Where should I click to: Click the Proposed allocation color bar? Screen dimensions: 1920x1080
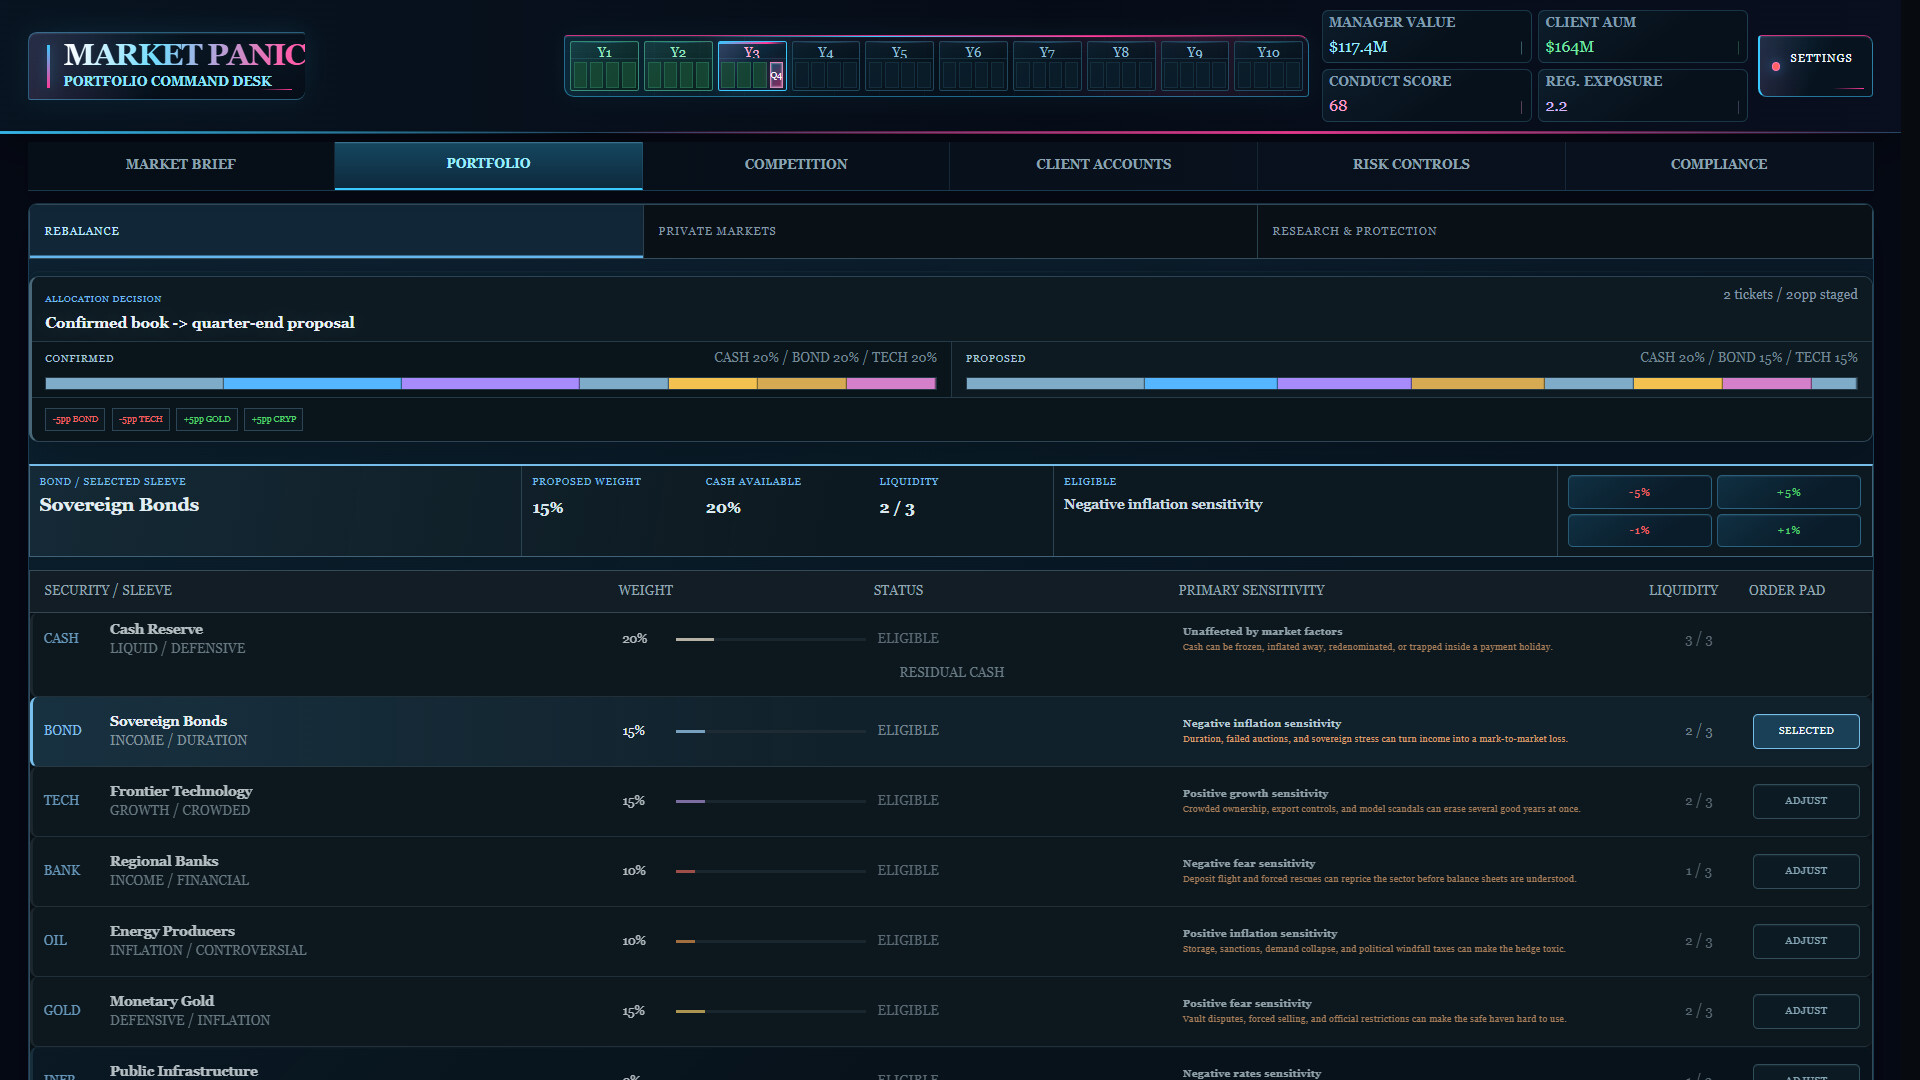pyautogui.click(x=1411, y=384)
